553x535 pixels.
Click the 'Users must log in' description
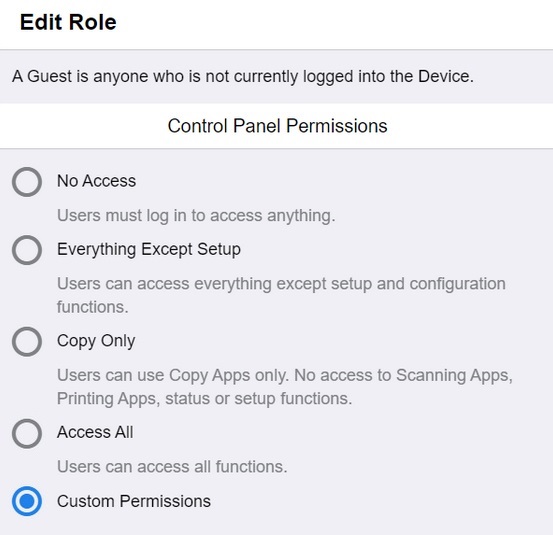click(x=196, y=215)
